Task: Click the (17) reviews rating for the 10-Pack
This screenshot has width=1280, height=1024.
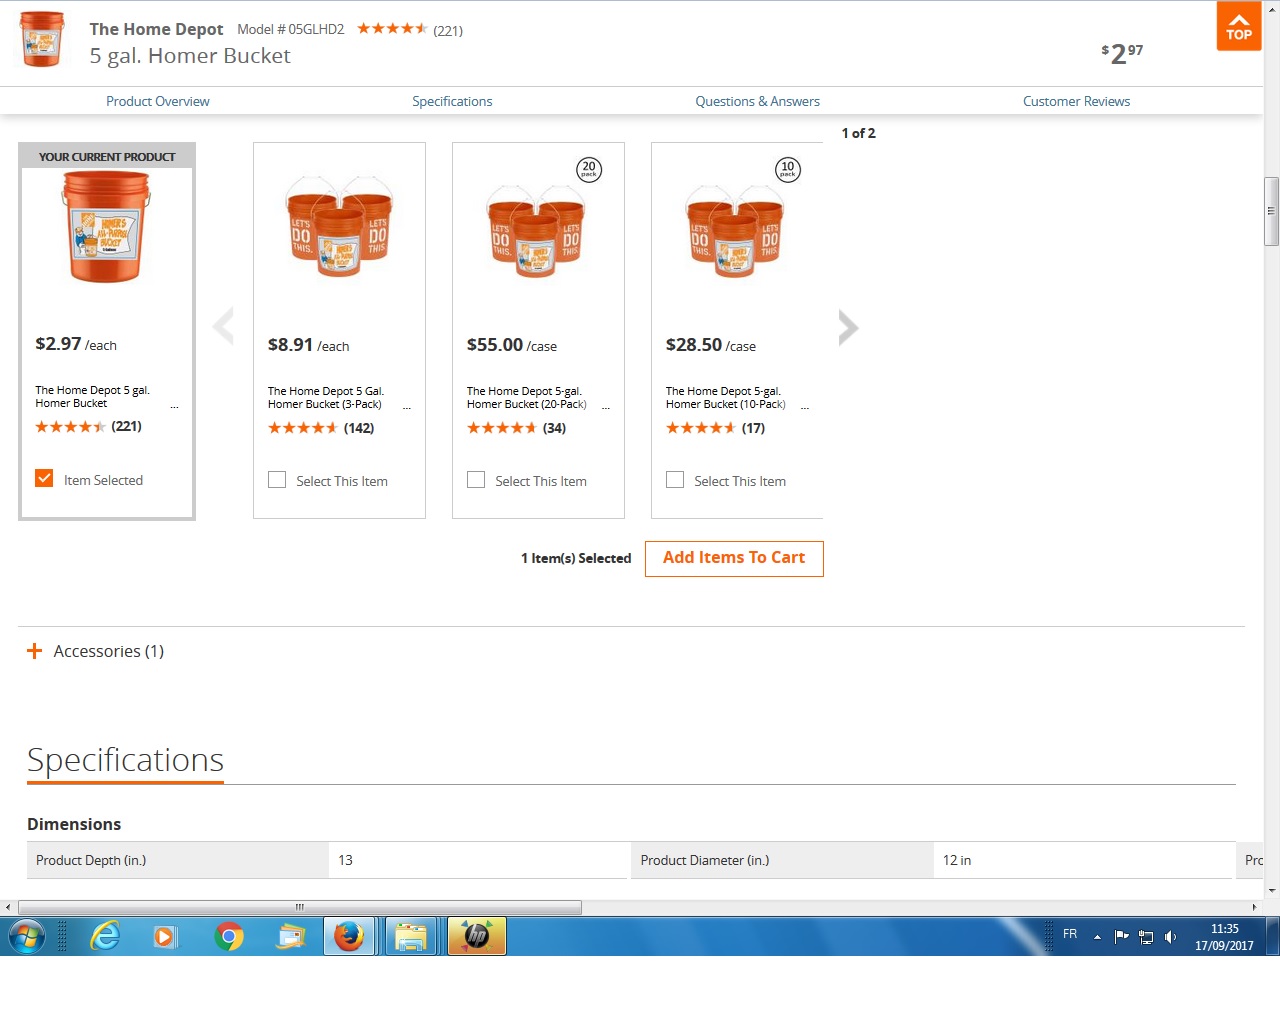Action: point(716,428)
